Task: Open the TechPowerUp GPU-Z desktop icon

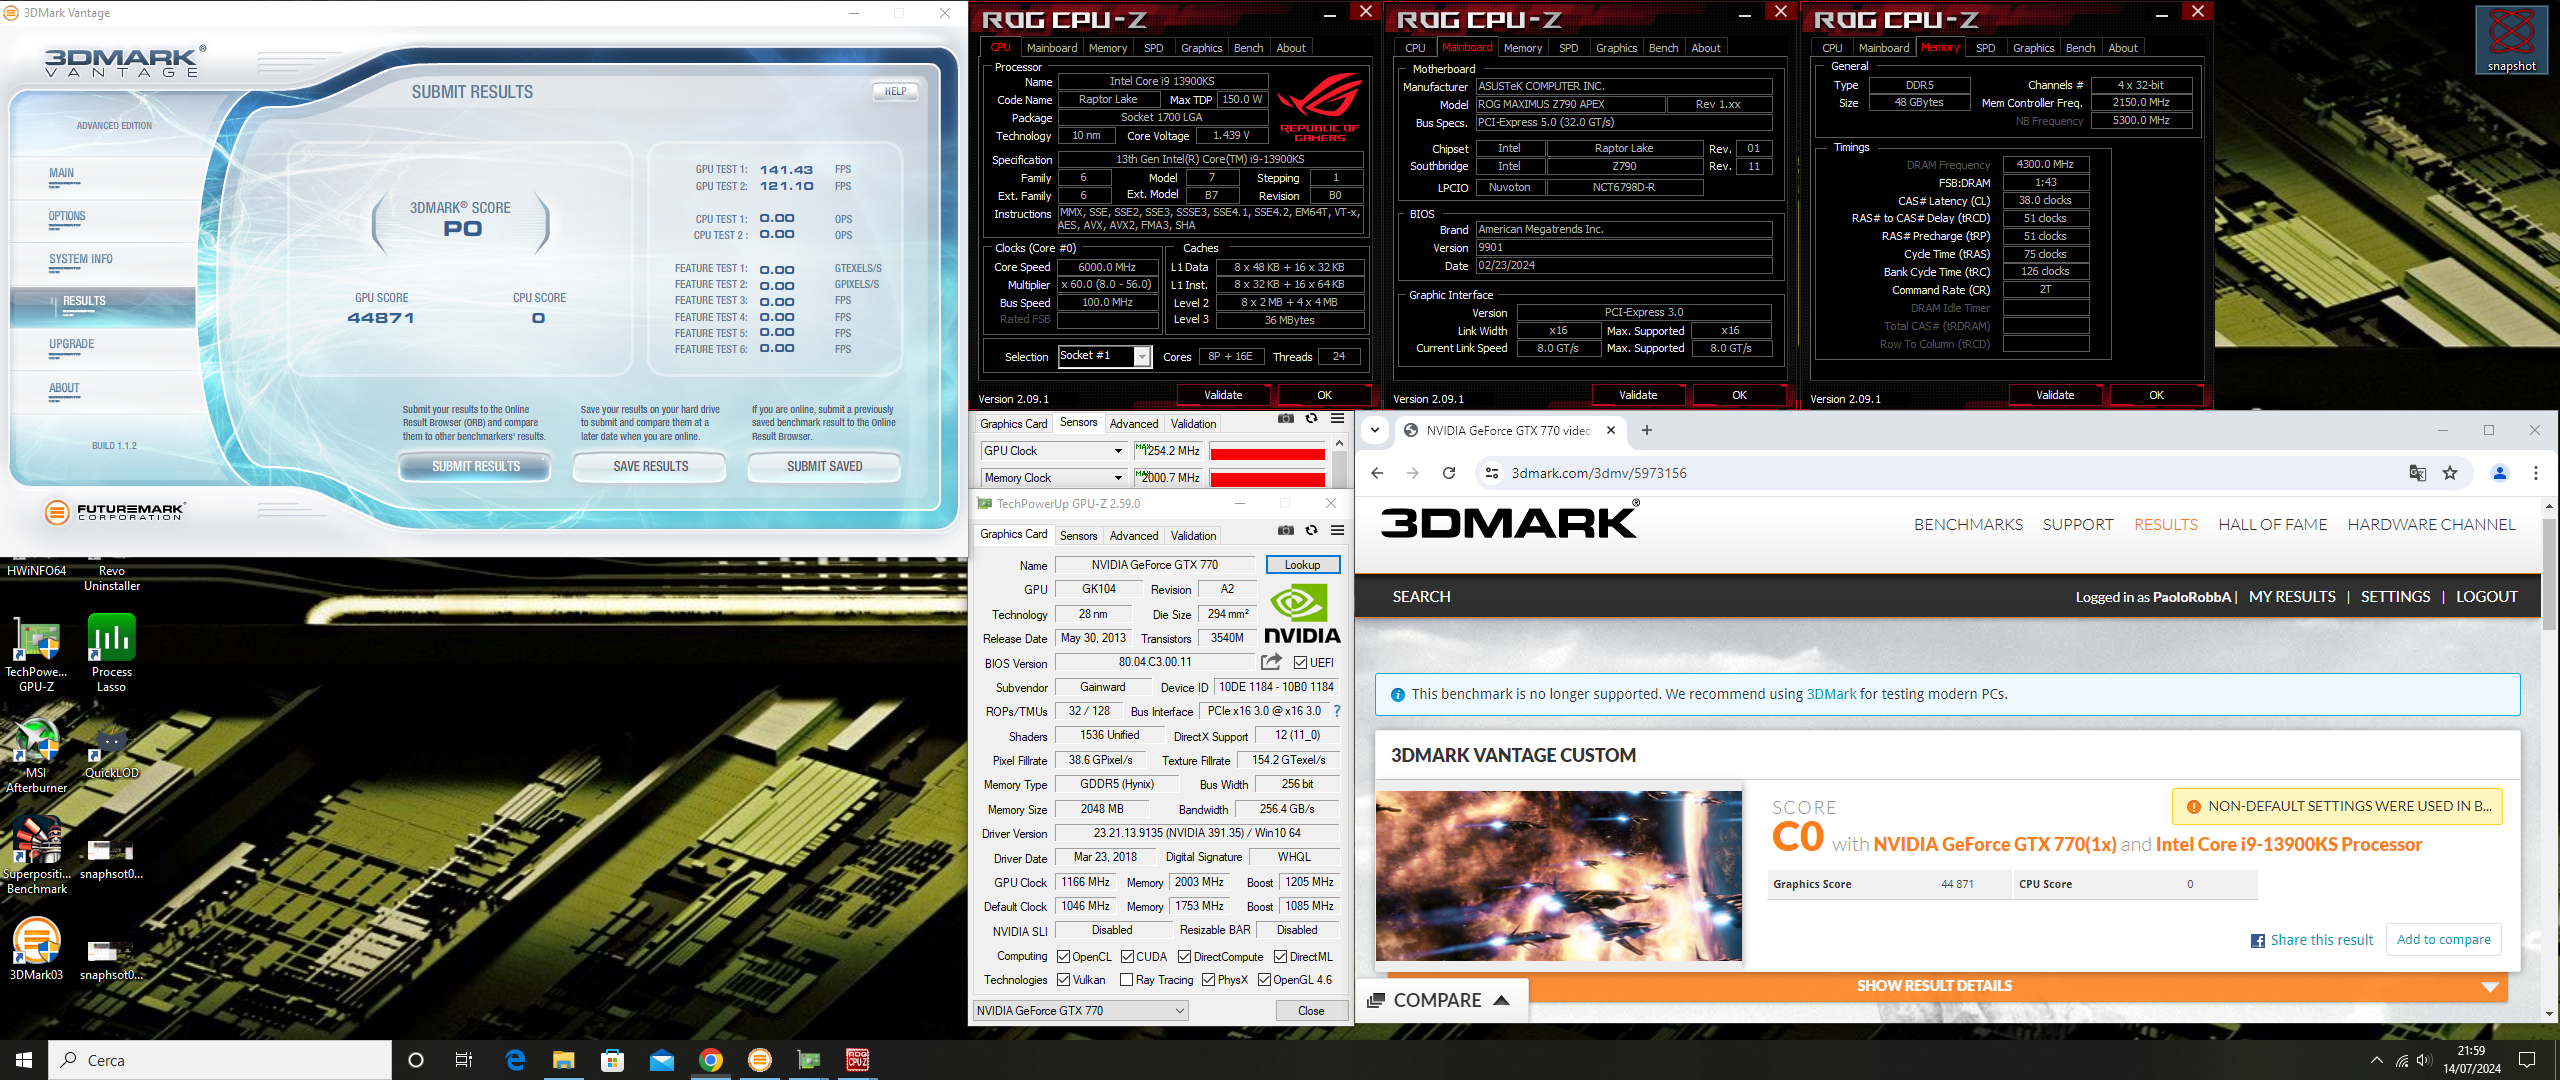Action: click(x=36, y=654)
